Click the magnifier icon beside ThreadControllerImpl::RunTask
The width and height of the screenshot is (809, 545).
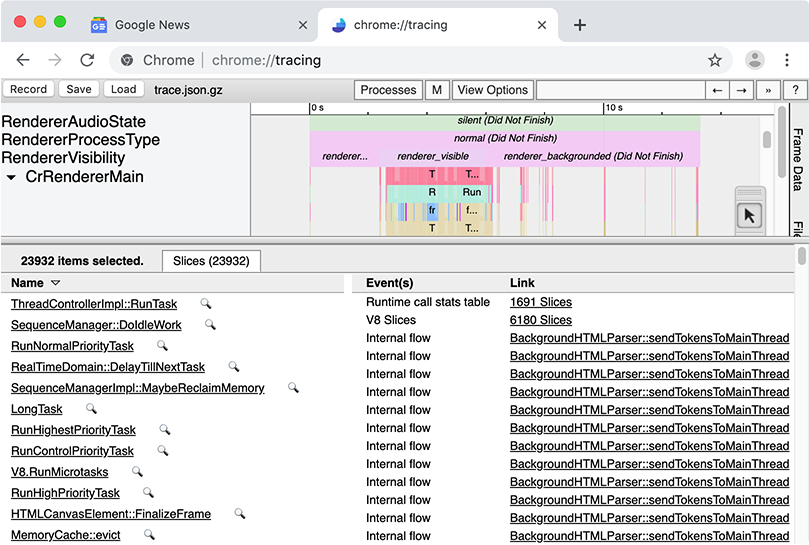point(205,303)
